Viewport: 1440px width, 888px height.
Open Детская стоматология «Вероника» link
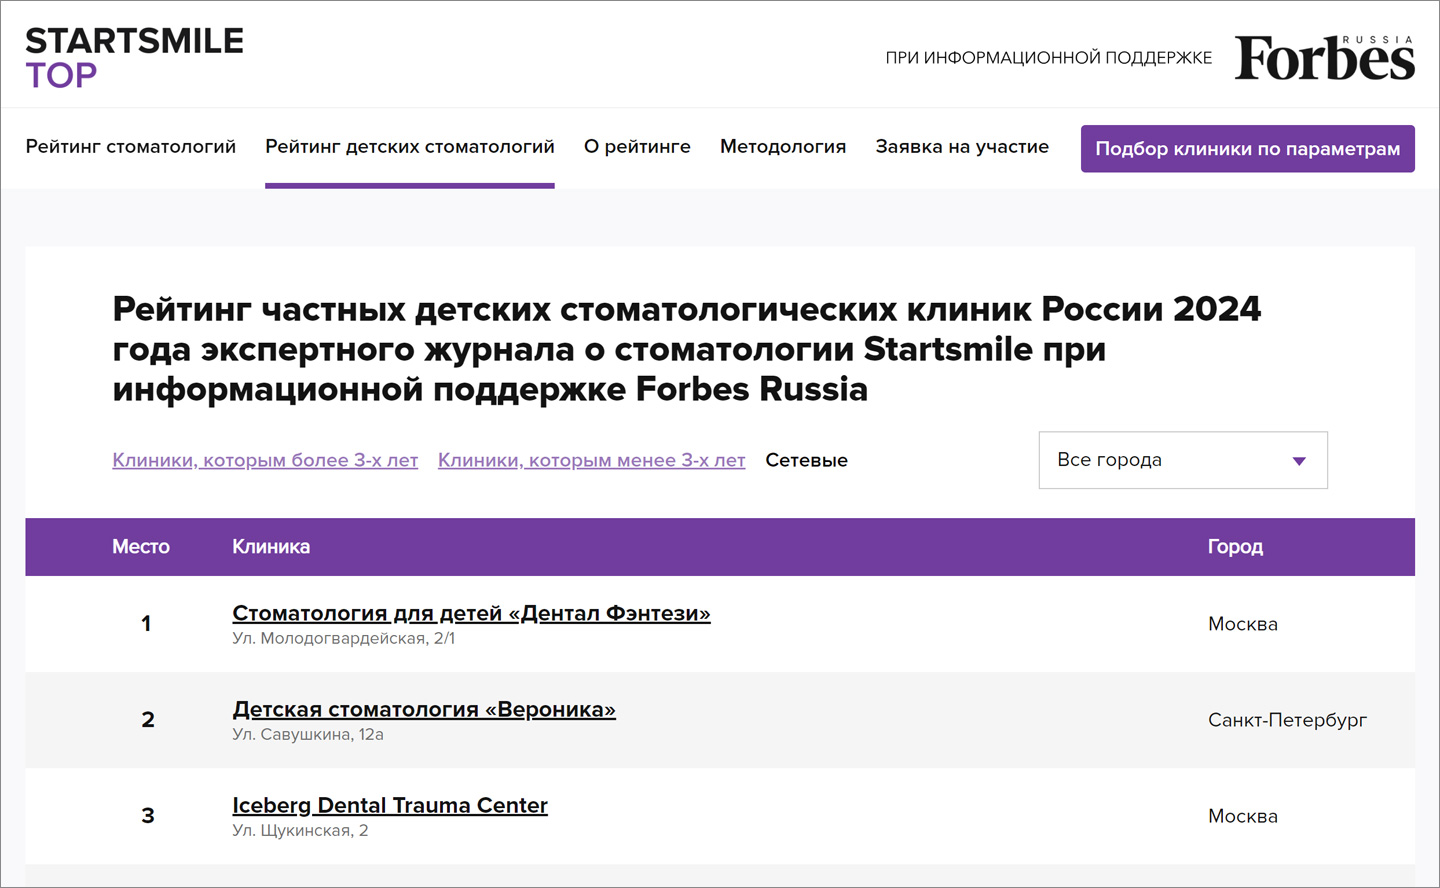pos(424,709)
